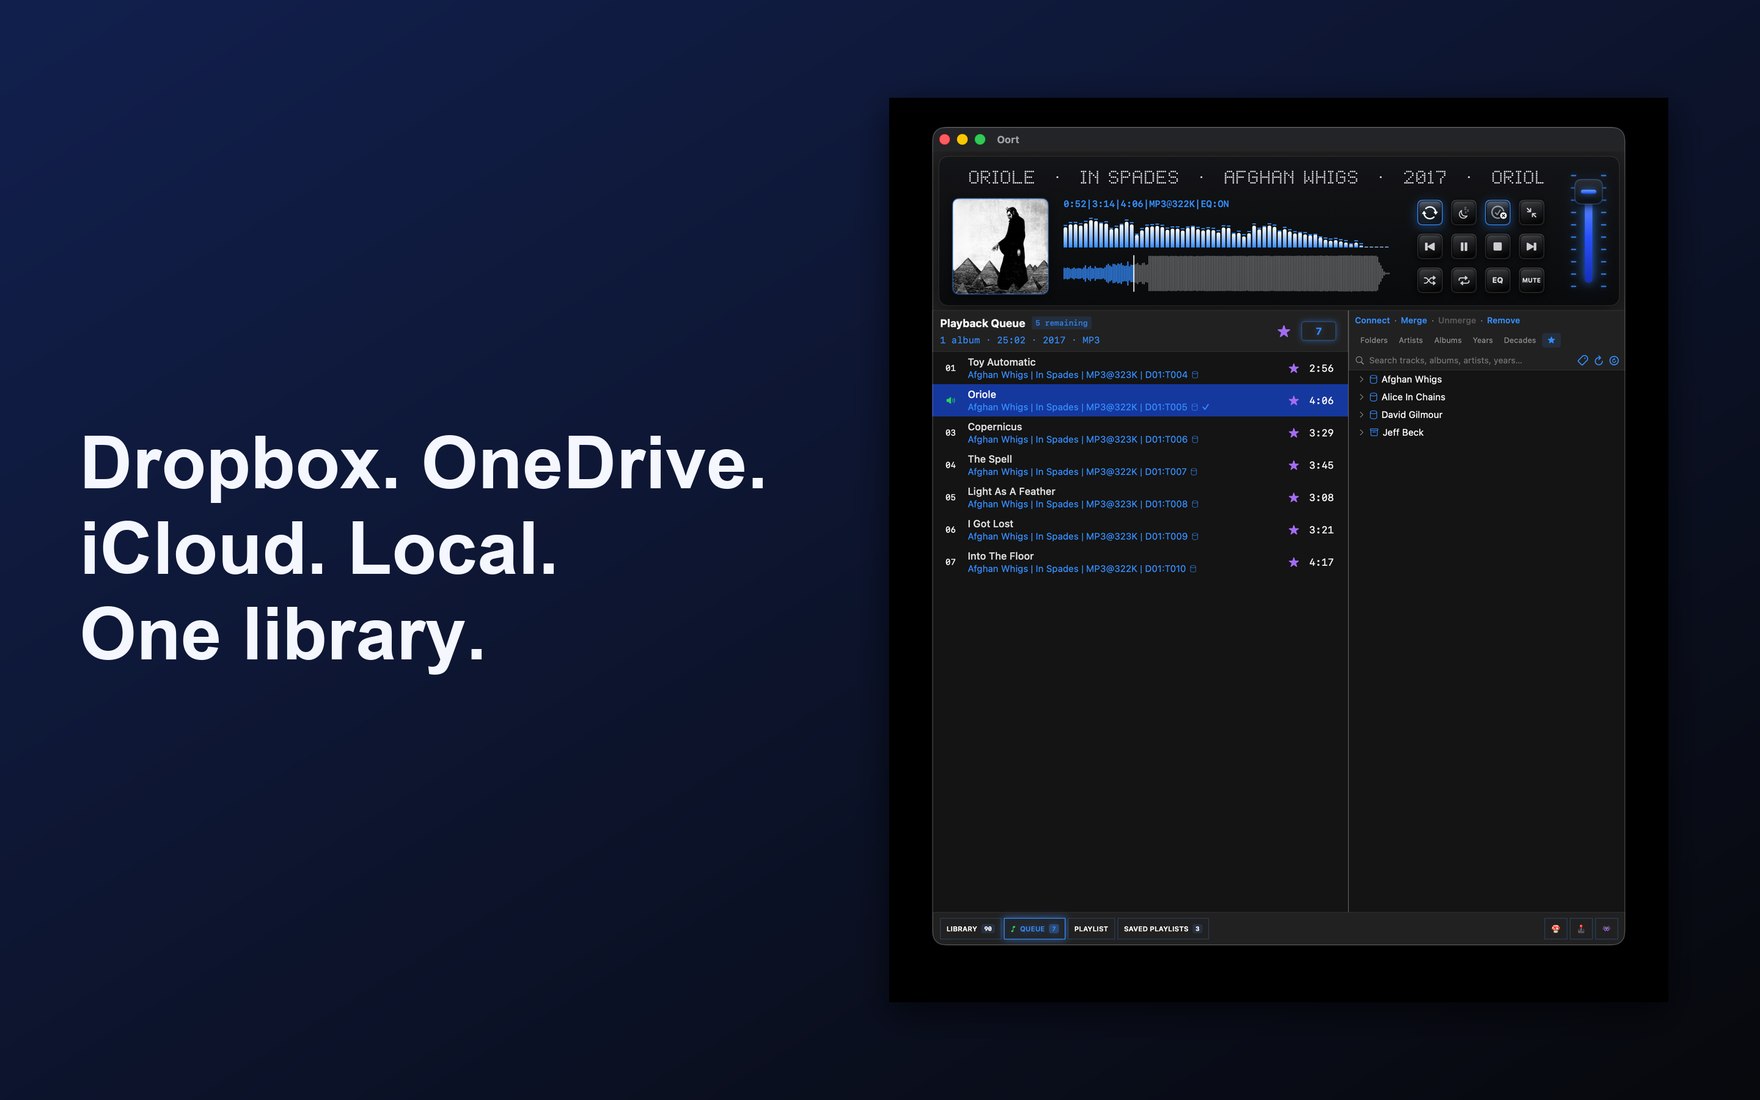Click the joystick icon in footer
The height and width of the screenshot is (1100, 1760).
(x=1581, y=929)
